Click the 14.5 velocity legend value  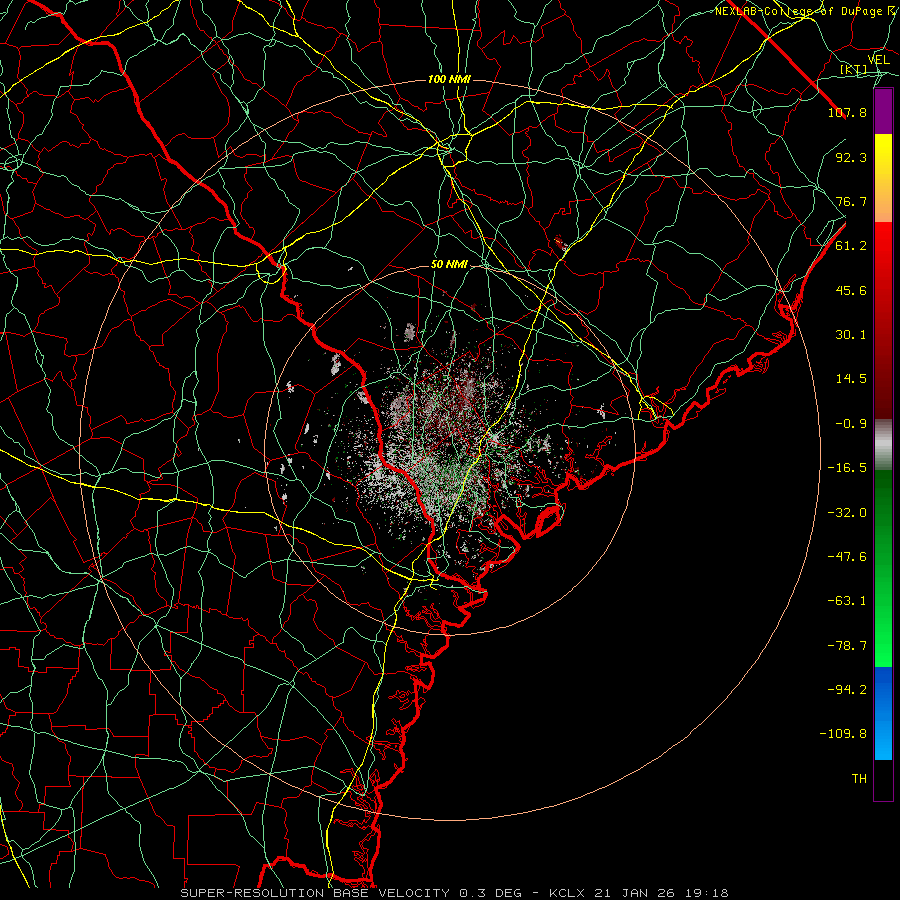click(851, 379)
